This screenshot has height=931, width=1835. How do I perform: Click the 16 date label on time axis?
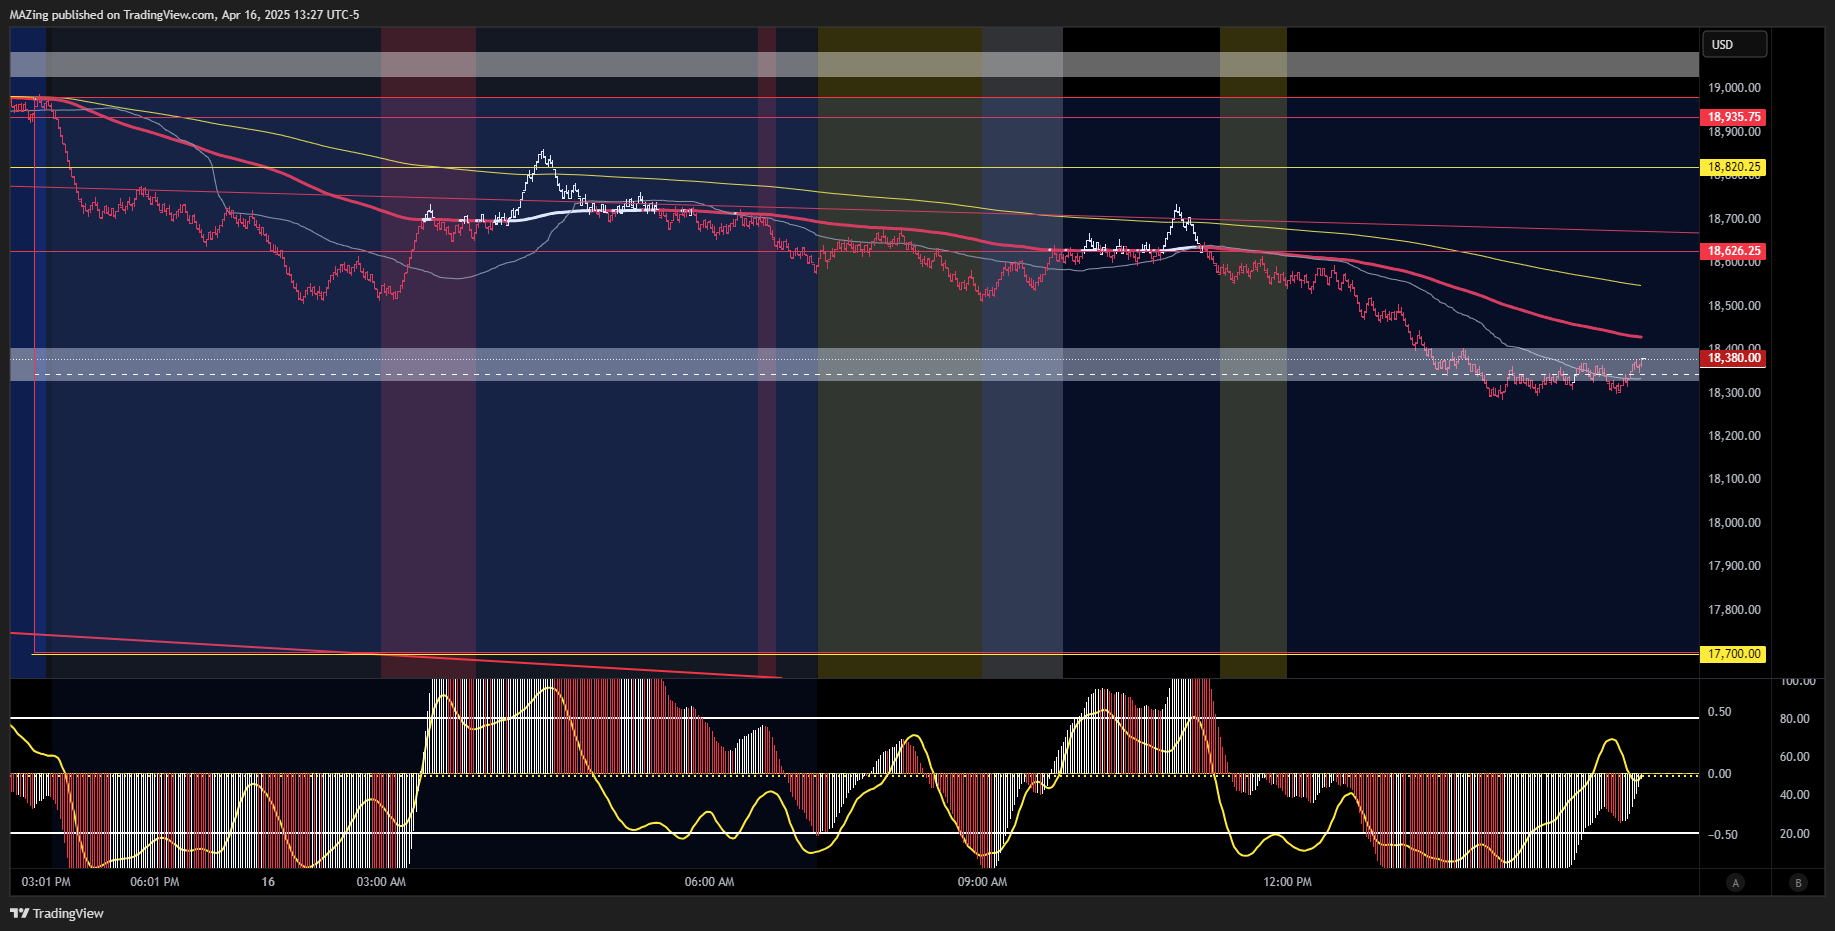pos(268,882)
